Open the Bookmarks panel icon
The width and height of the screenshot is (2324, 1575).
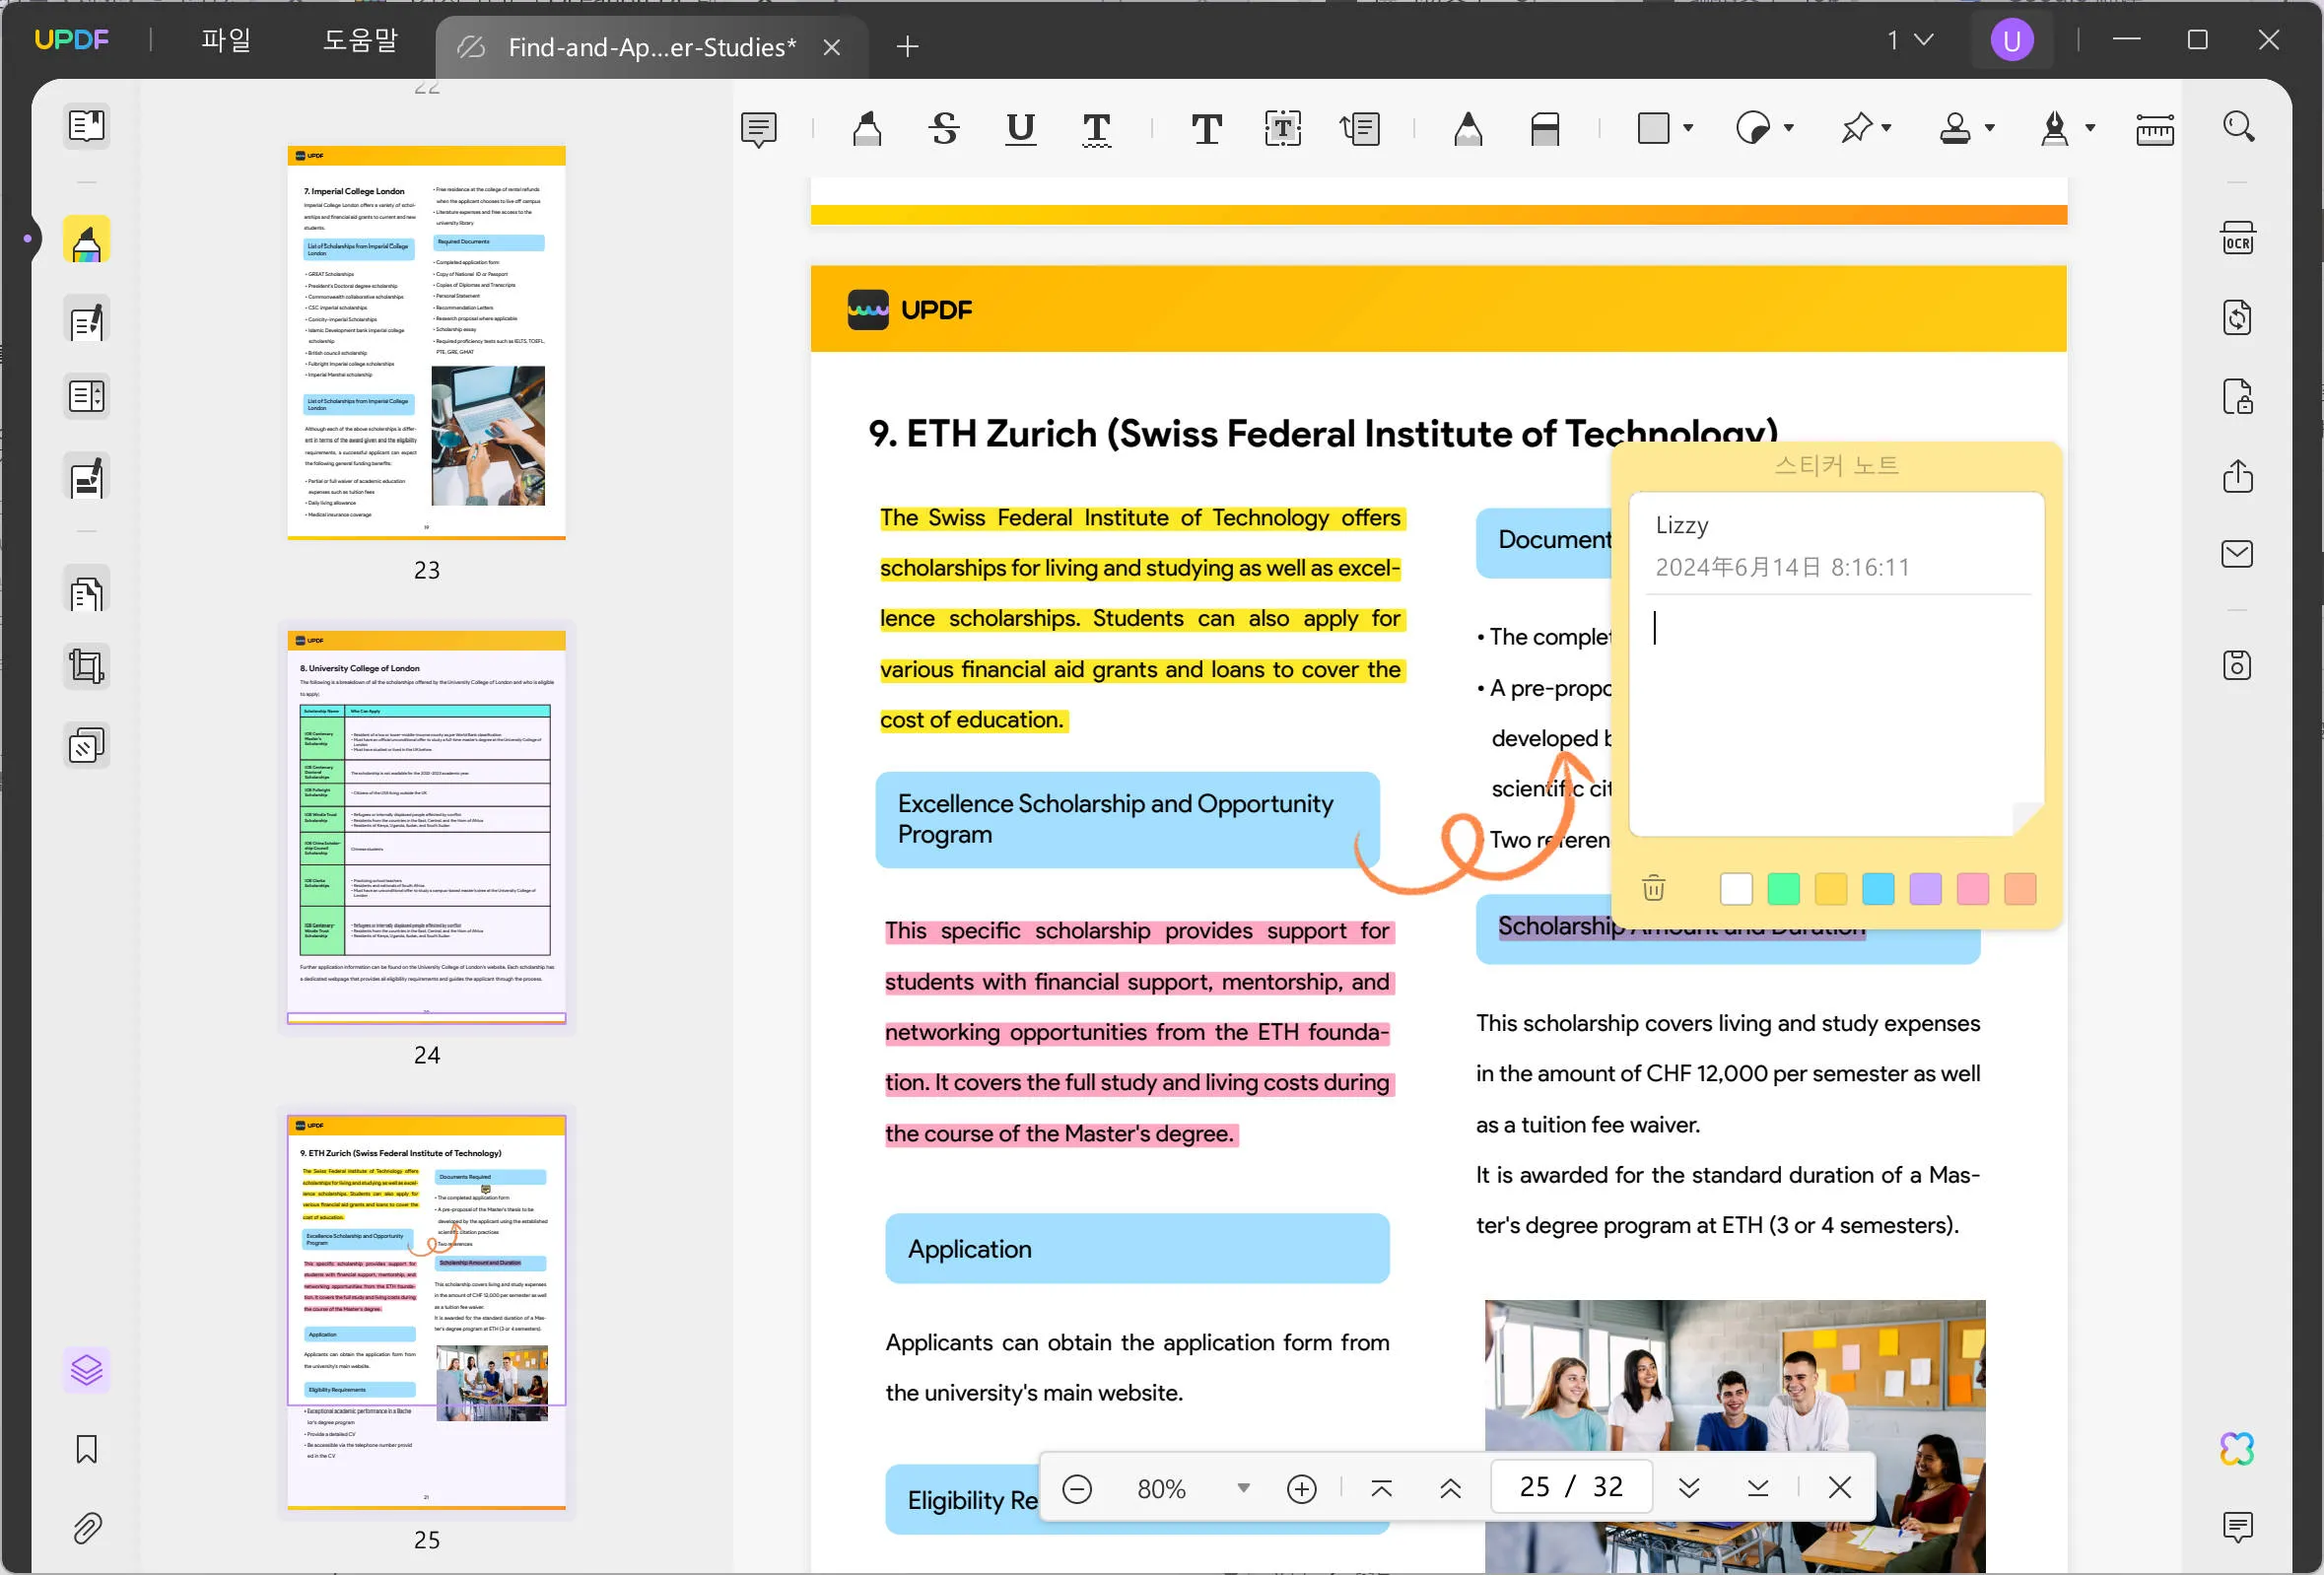87,1449
